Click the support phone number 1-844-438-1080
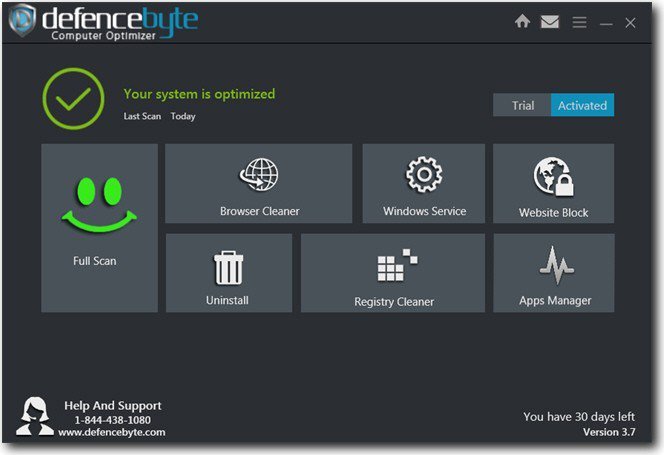The width and height of the screenshot is (664, 455). (x=113, y=420)
